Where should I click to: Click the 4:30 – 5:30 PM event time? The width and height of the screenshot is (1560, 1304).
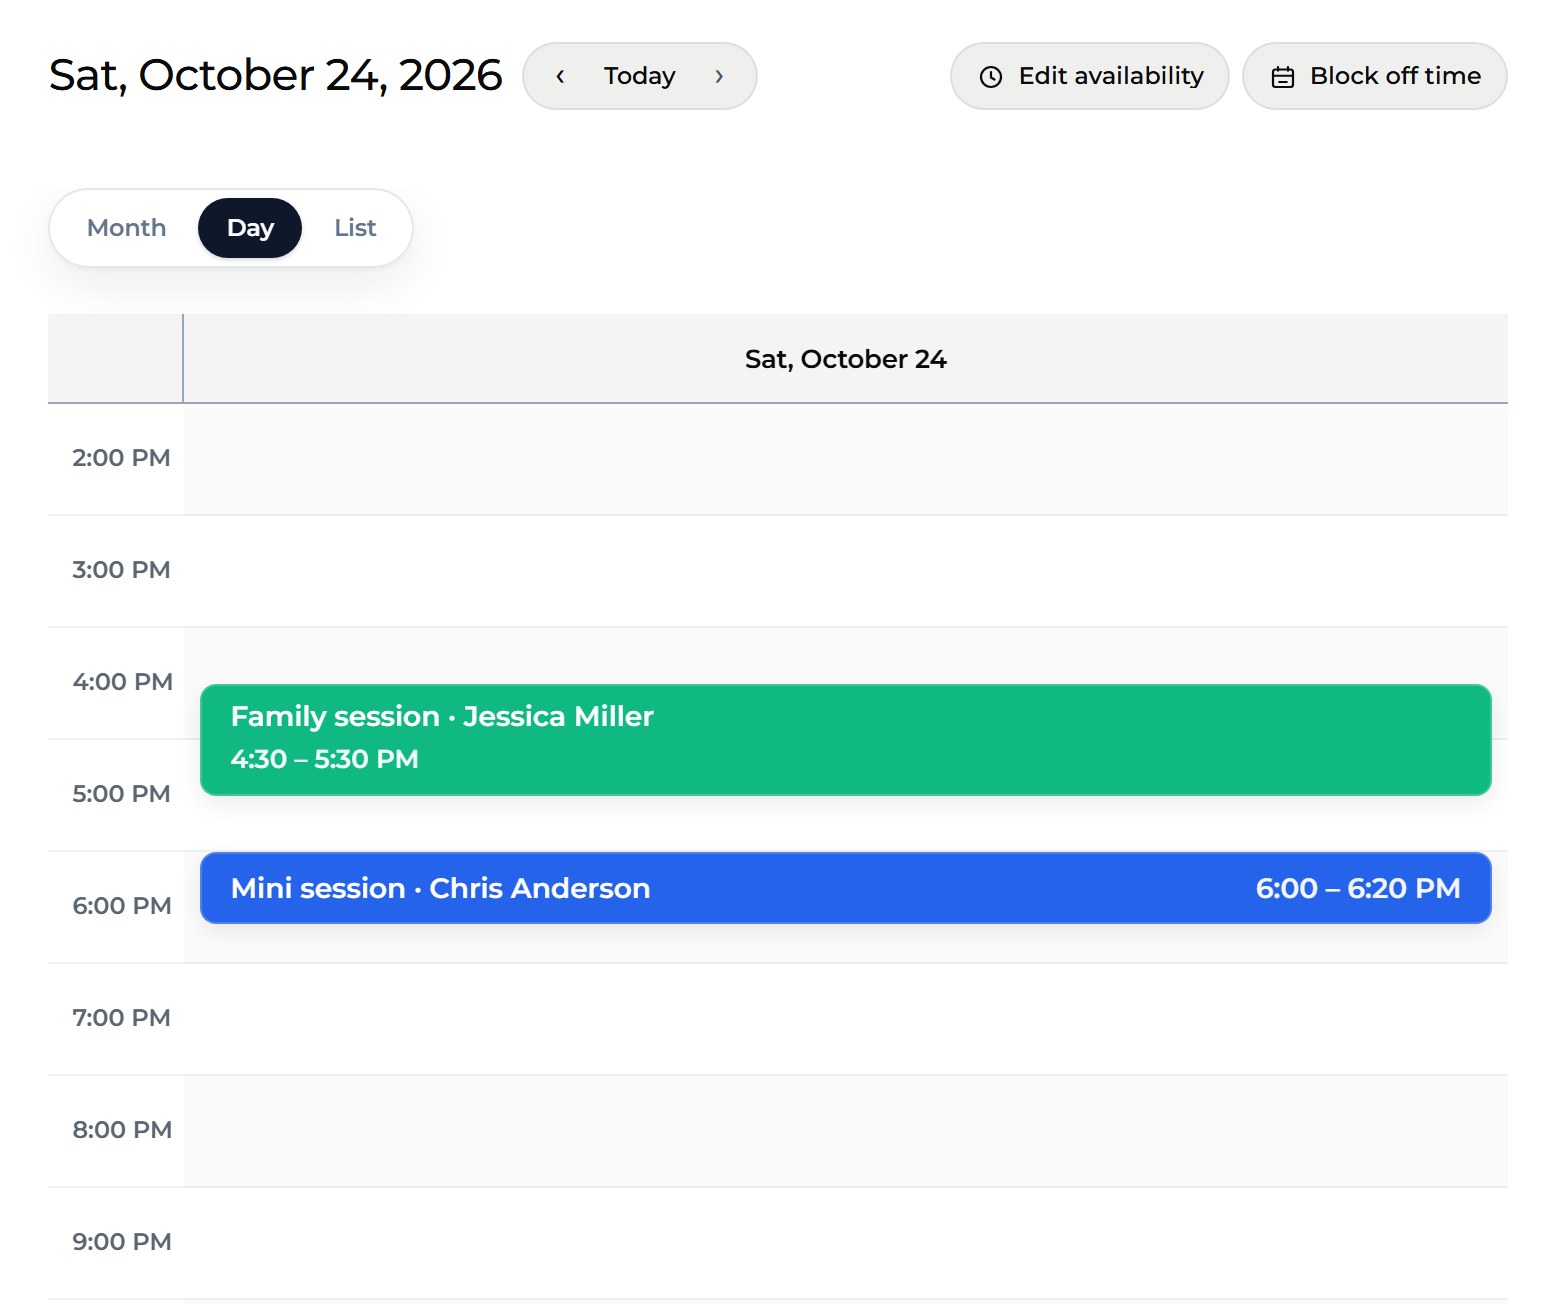click(324, 759)
